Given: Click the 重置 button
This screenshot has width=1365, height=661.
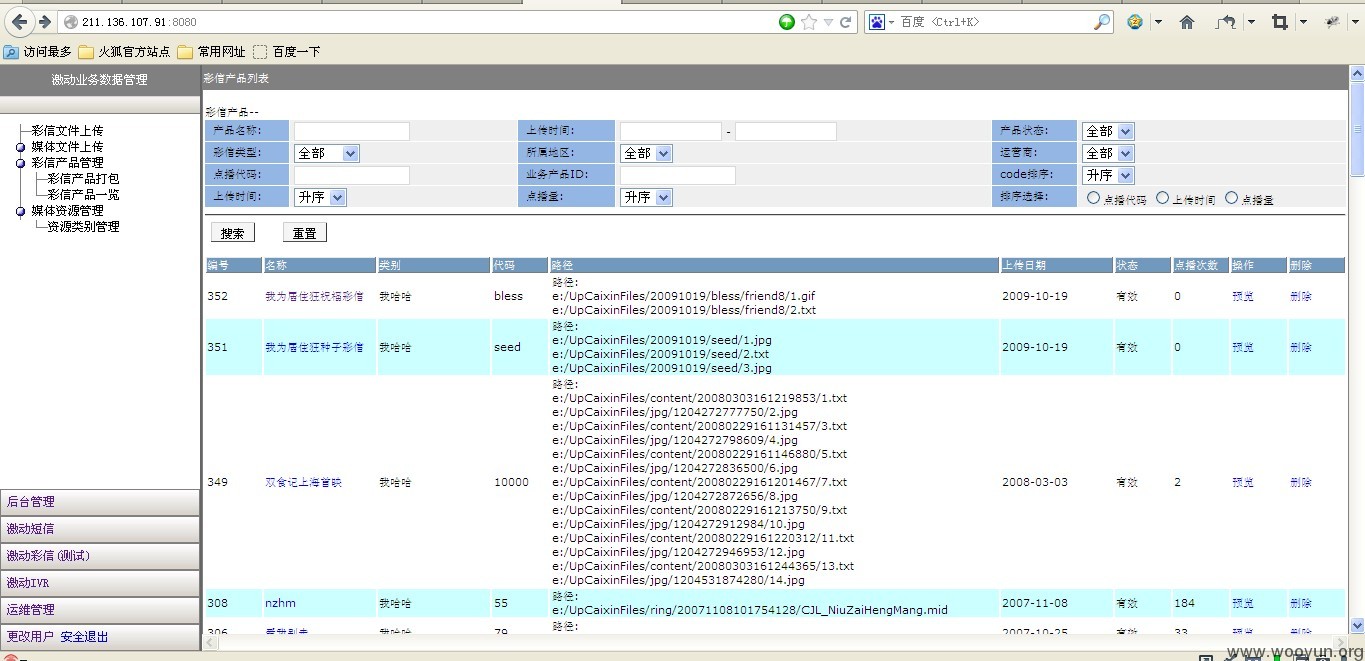Looking at the screenshot, I should (304, 233).
